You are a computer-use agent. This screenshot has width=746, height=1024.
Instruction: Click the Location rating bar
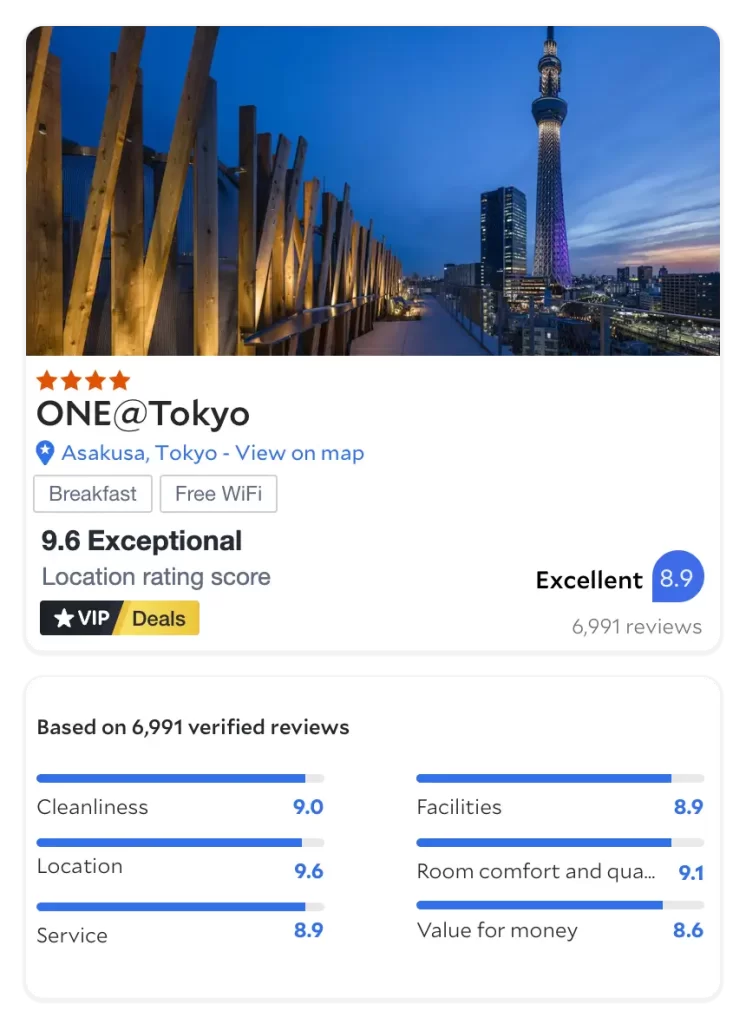pos(180,843)
